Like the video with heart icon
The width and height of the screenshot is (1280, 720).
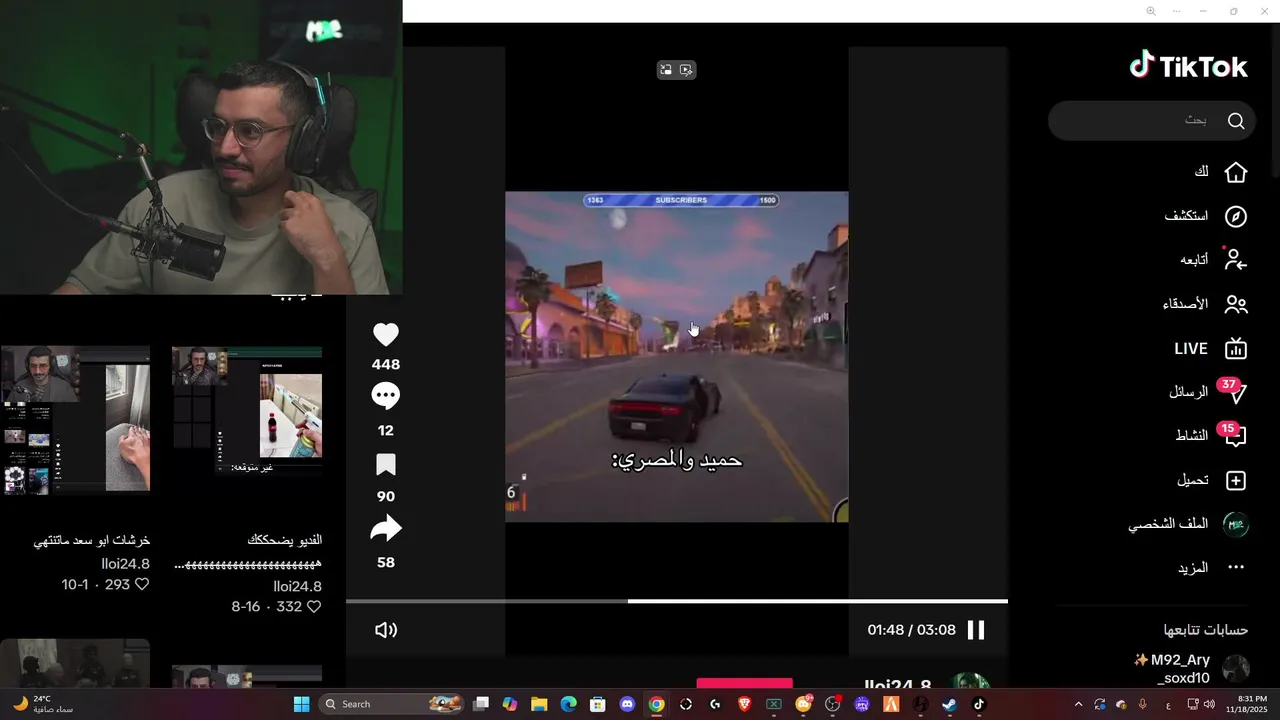coord(386,335)
